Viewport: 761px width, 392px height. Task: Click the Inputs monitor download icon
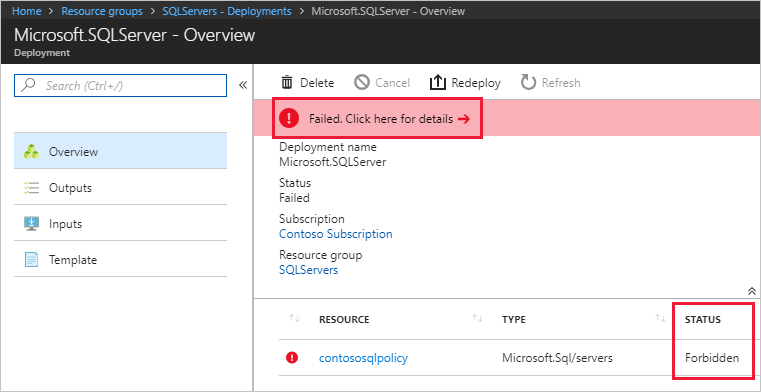coord(32,224)
